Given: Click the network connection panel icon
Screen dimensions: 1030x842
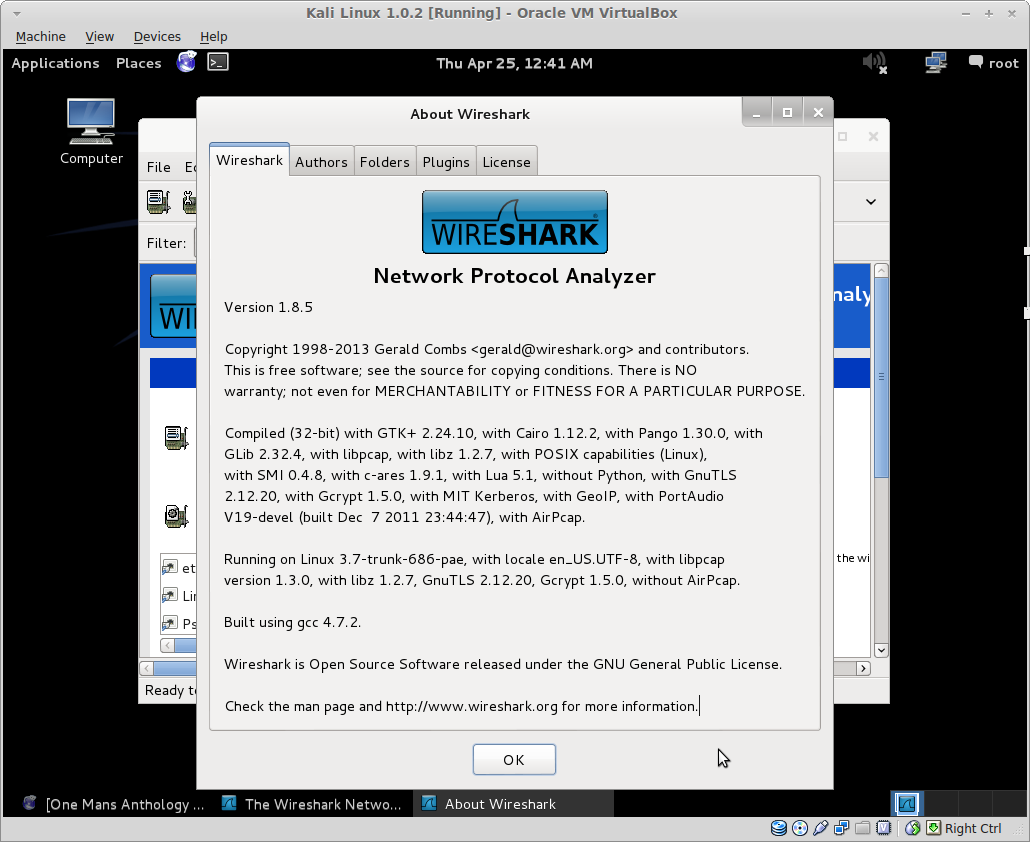Looking at the screenshot, I should pos(935,63).
